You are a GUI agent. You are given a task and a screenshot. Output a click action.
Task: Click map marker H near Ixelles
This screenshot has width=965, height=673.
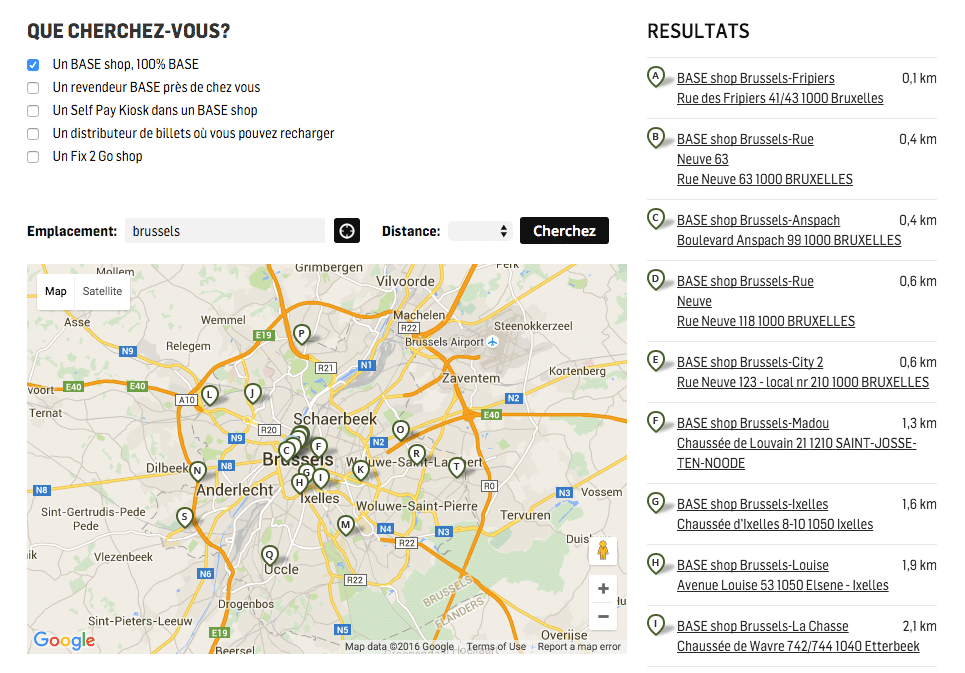click(299, 483)
